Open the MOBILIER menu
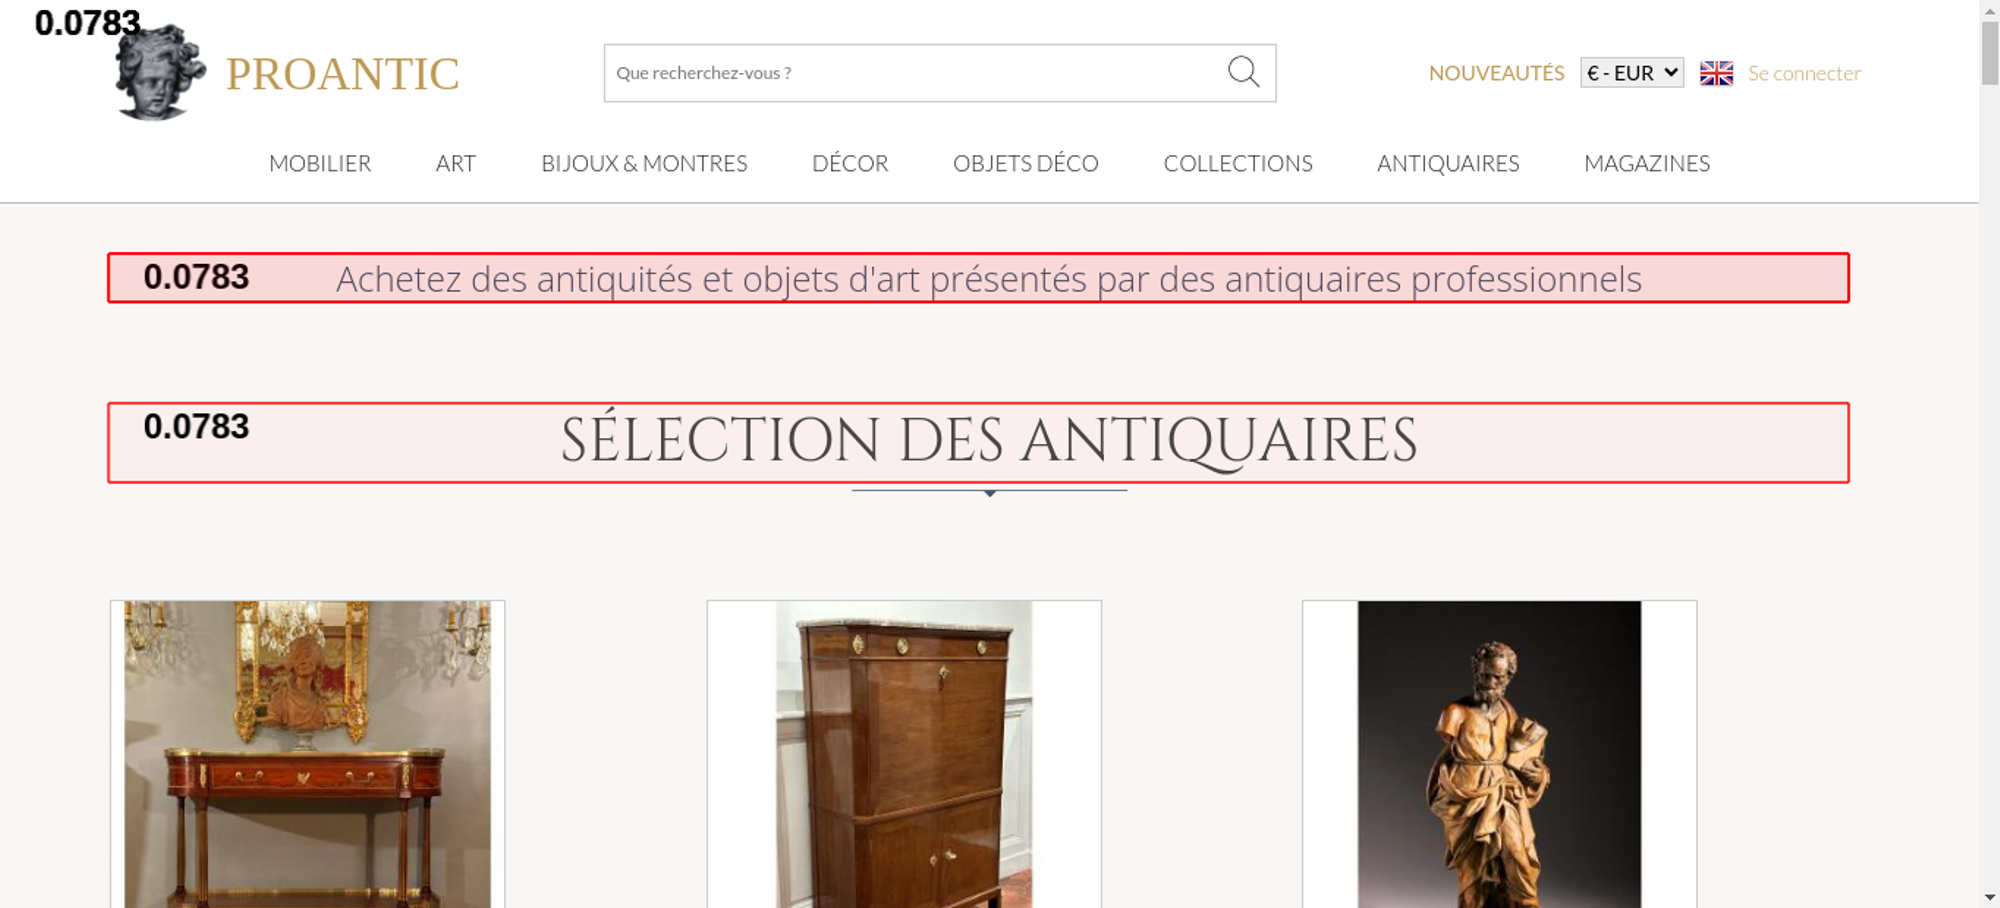Image resolution: width=2000 pixels, height=908 pixels. pos(320,163)
